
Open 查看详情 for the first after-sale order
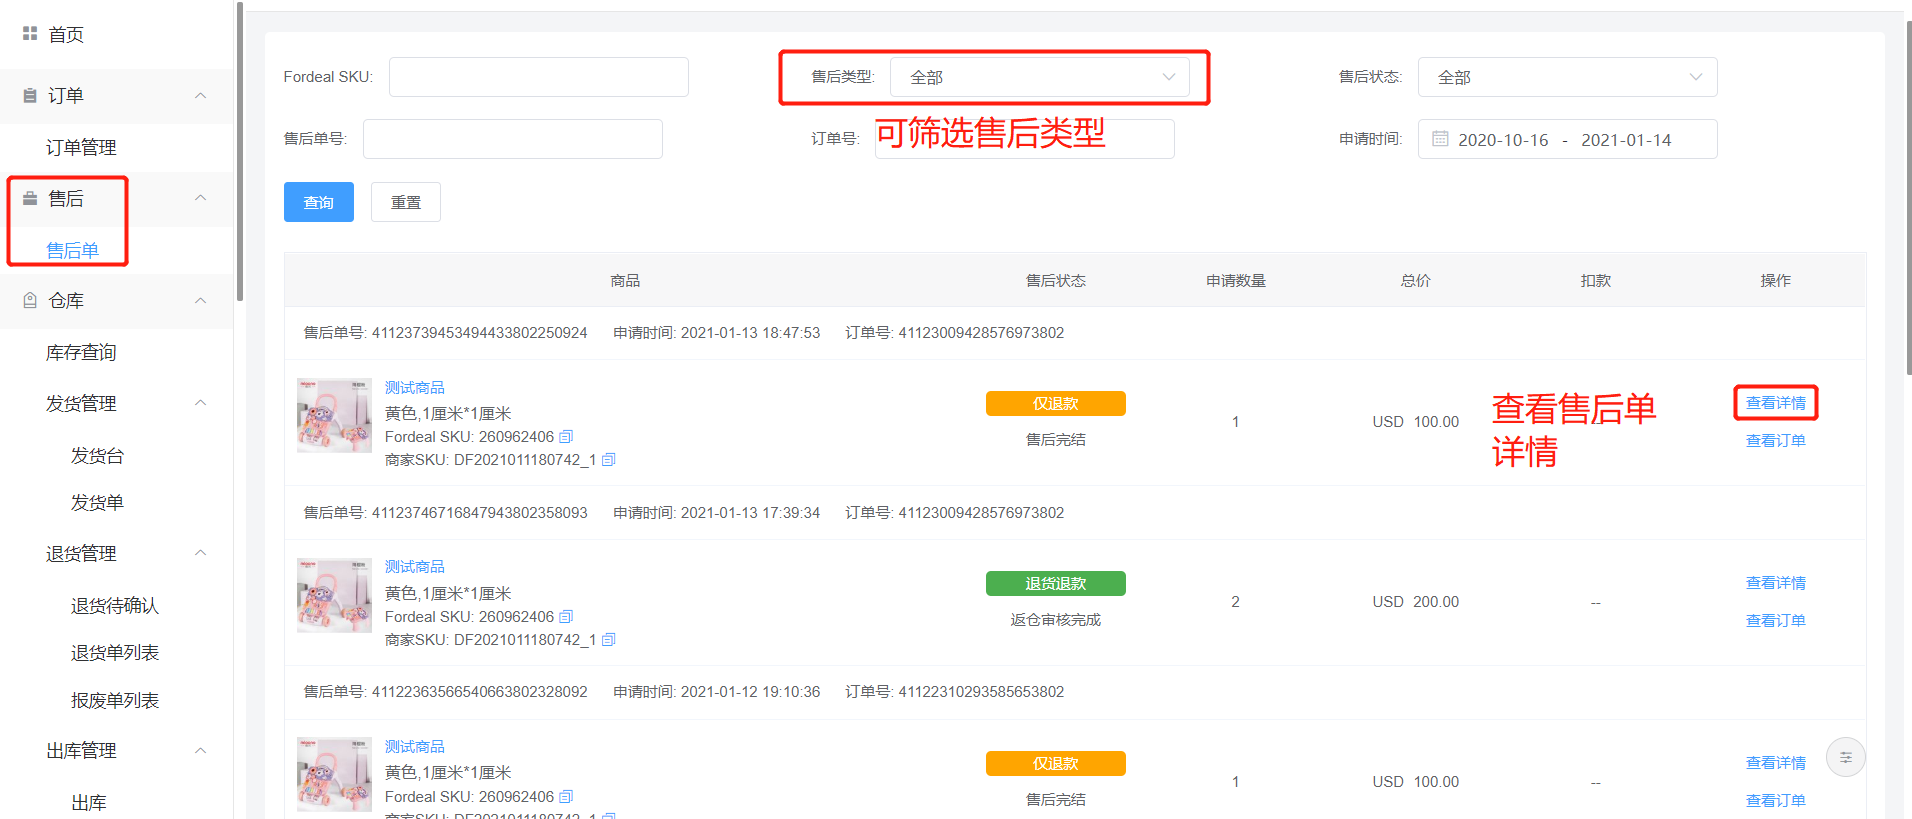coord(1775,403)
